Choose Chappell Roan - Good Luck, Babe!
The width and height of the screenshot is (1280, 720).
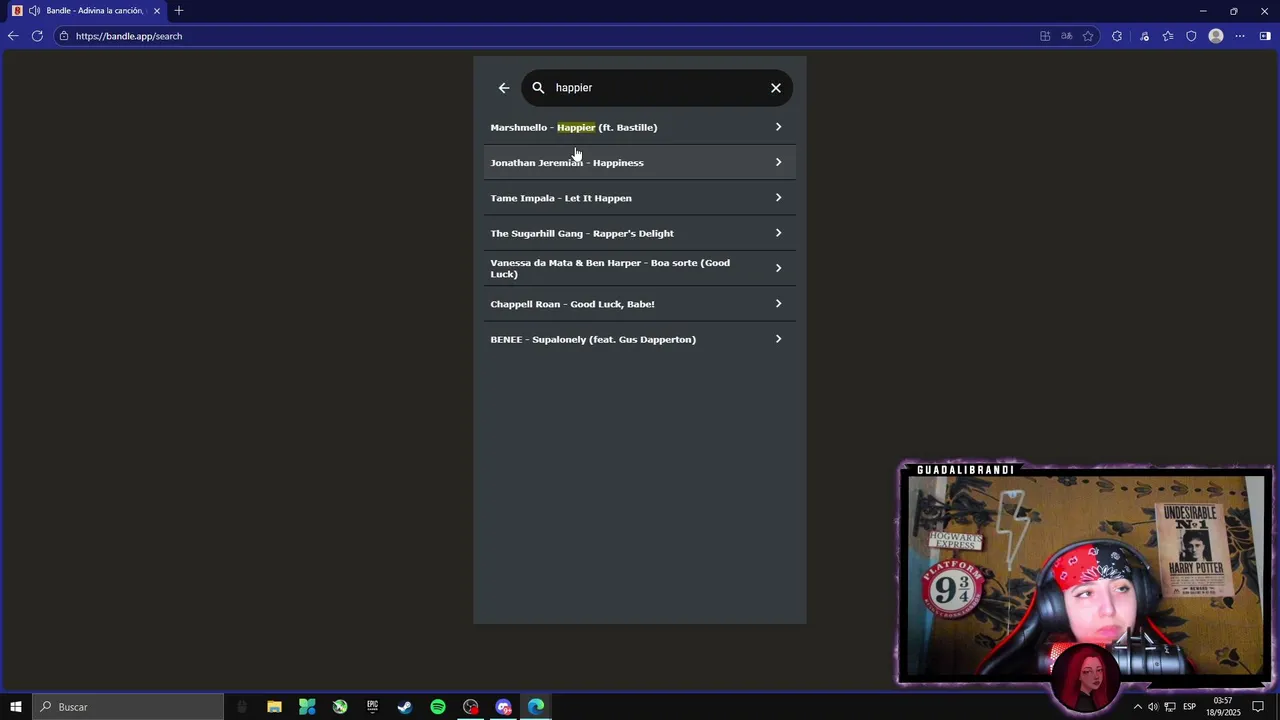coord(640,304)
